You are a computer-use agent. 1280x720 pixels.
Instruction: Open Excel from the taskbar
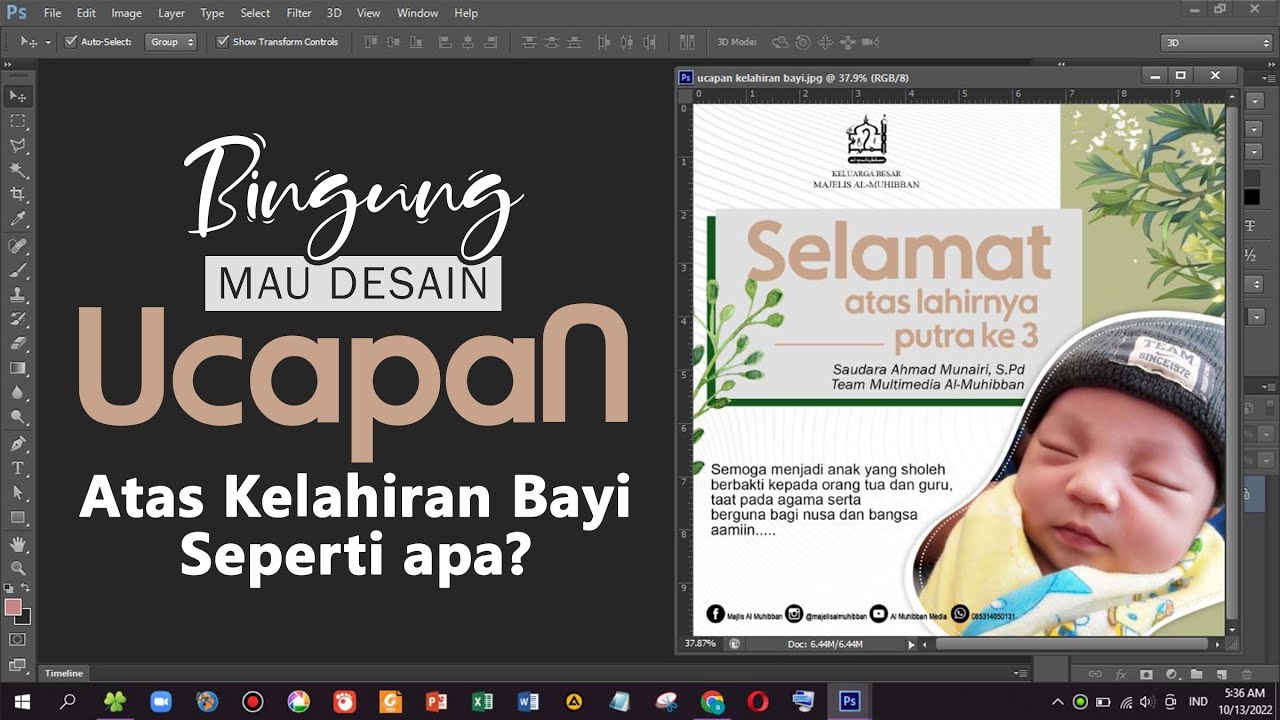click(482, 702)
